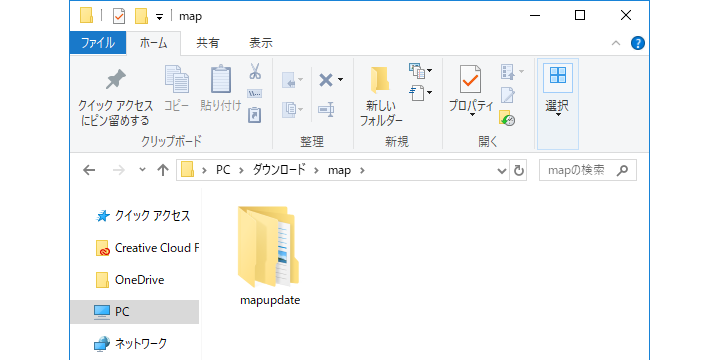
Task: Click the Edit icon in the Open group
Action: pyautogui.click(x=507, y=95)
